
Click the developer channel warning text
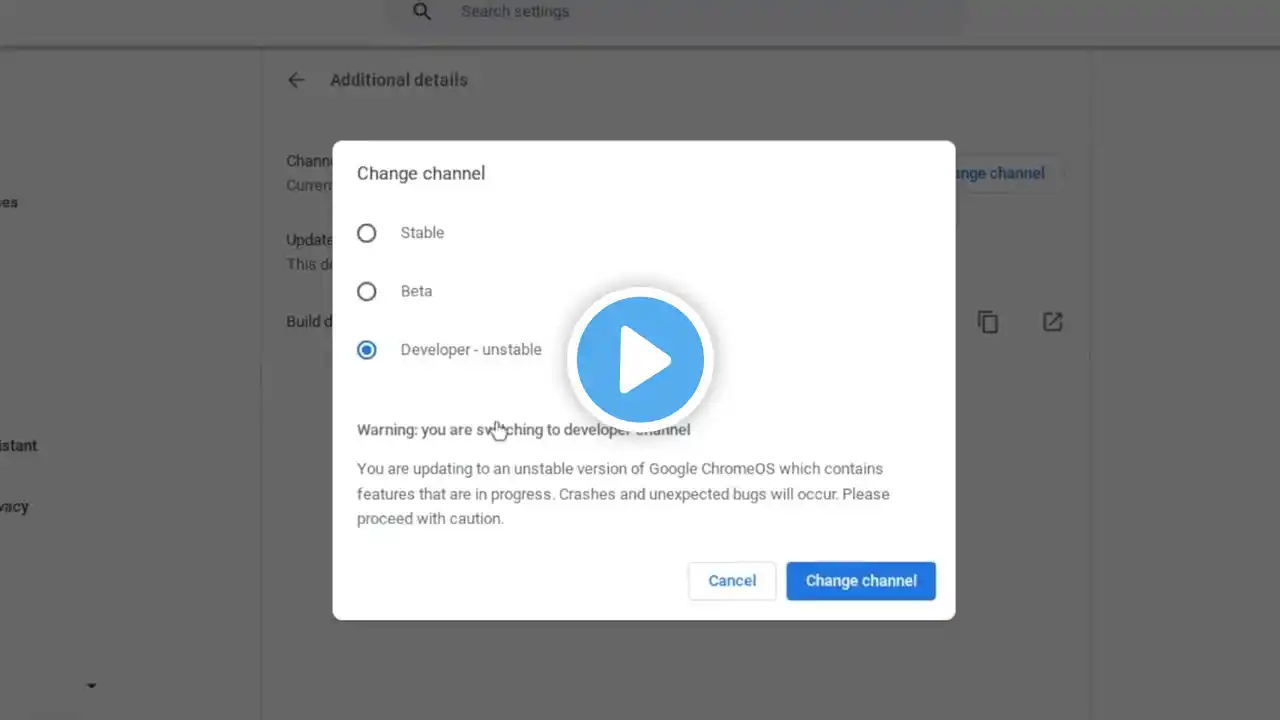pyautogui.click(x=523, y=430)
